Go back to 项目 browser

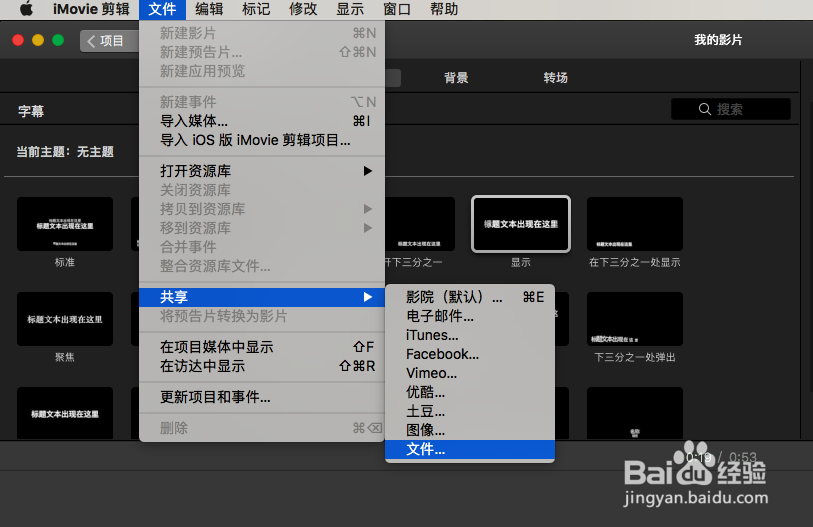tap(109, 40)
